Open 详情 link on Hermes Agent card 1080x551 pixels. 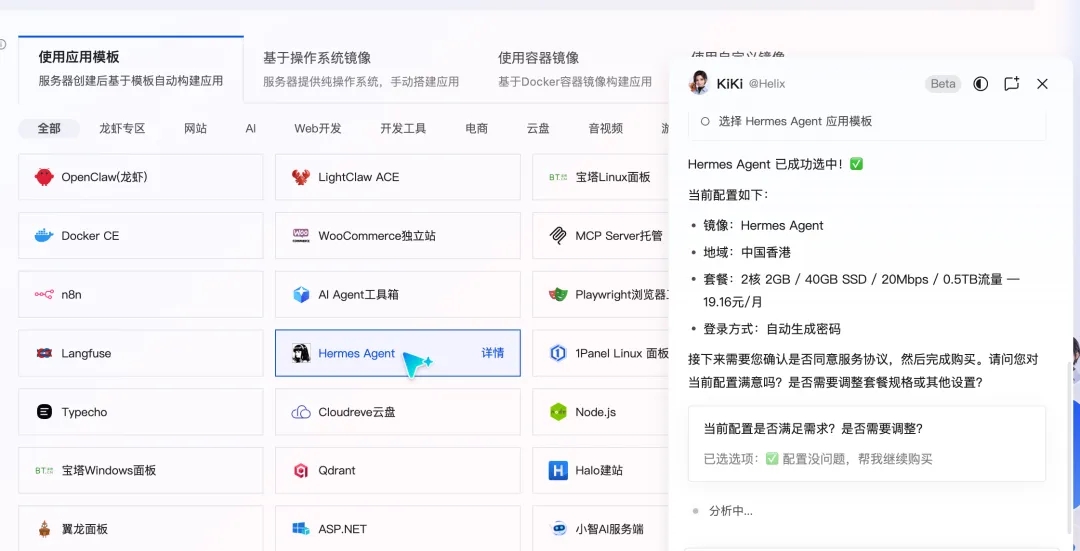point(492,353)
